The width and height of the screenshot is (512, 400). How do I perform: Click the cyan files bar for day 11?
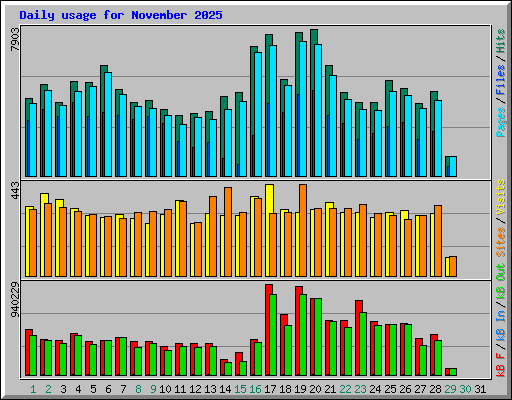click(x=183, y=150)
